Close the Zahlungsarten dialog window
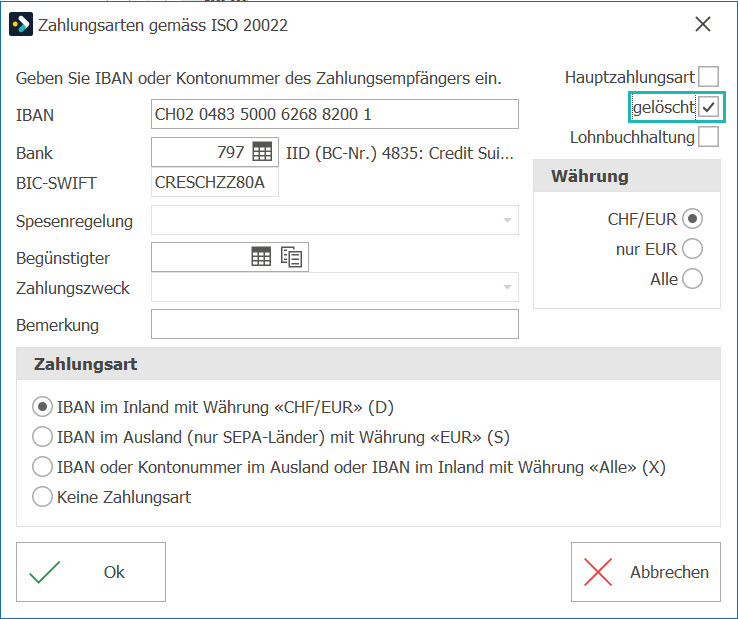Screen dimensions: 738x619 703,24
